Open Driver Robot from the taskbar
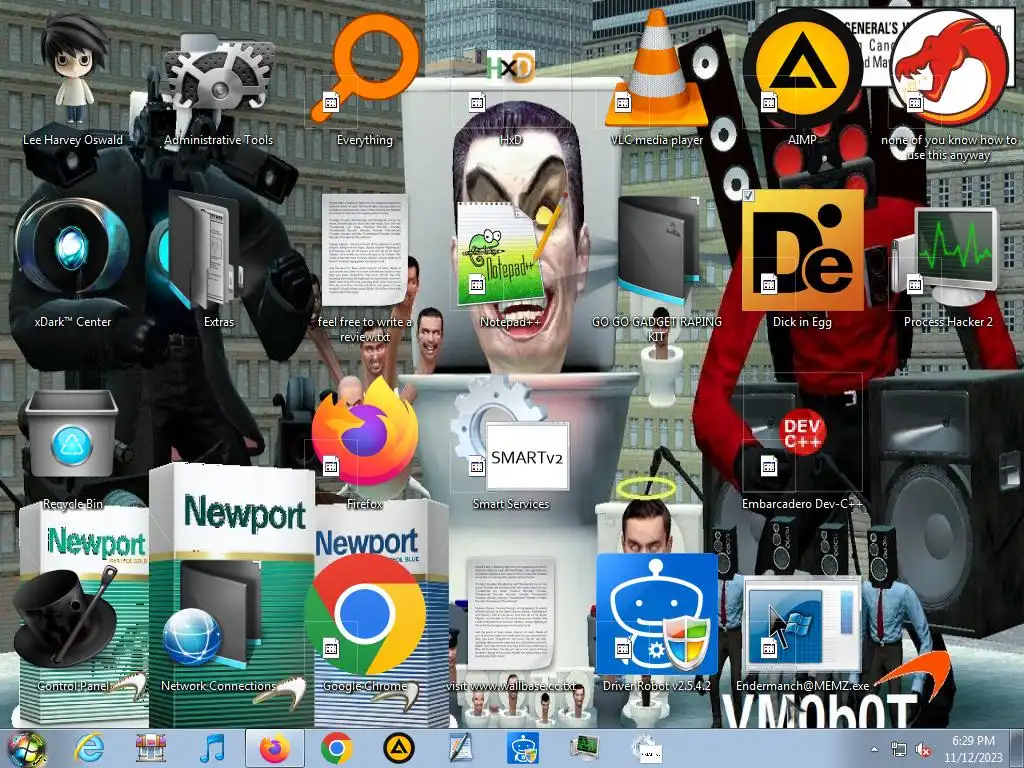1024x768 pixels. [x=522, y=748]
